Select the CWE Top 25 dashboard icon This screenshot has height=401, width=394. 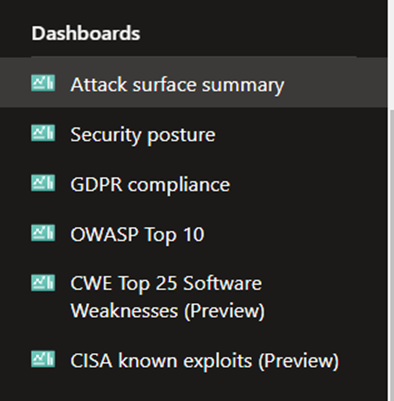tap(43, 283)
